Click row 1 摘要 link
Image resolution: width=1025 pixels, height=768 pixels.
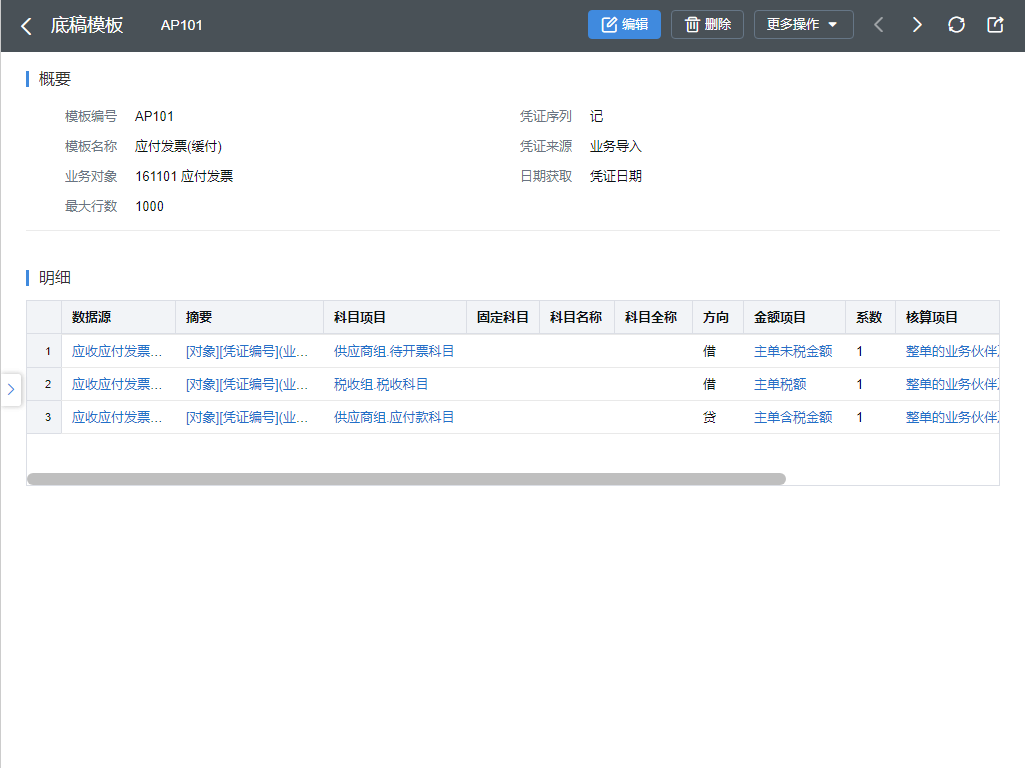(x=247, y=352)
